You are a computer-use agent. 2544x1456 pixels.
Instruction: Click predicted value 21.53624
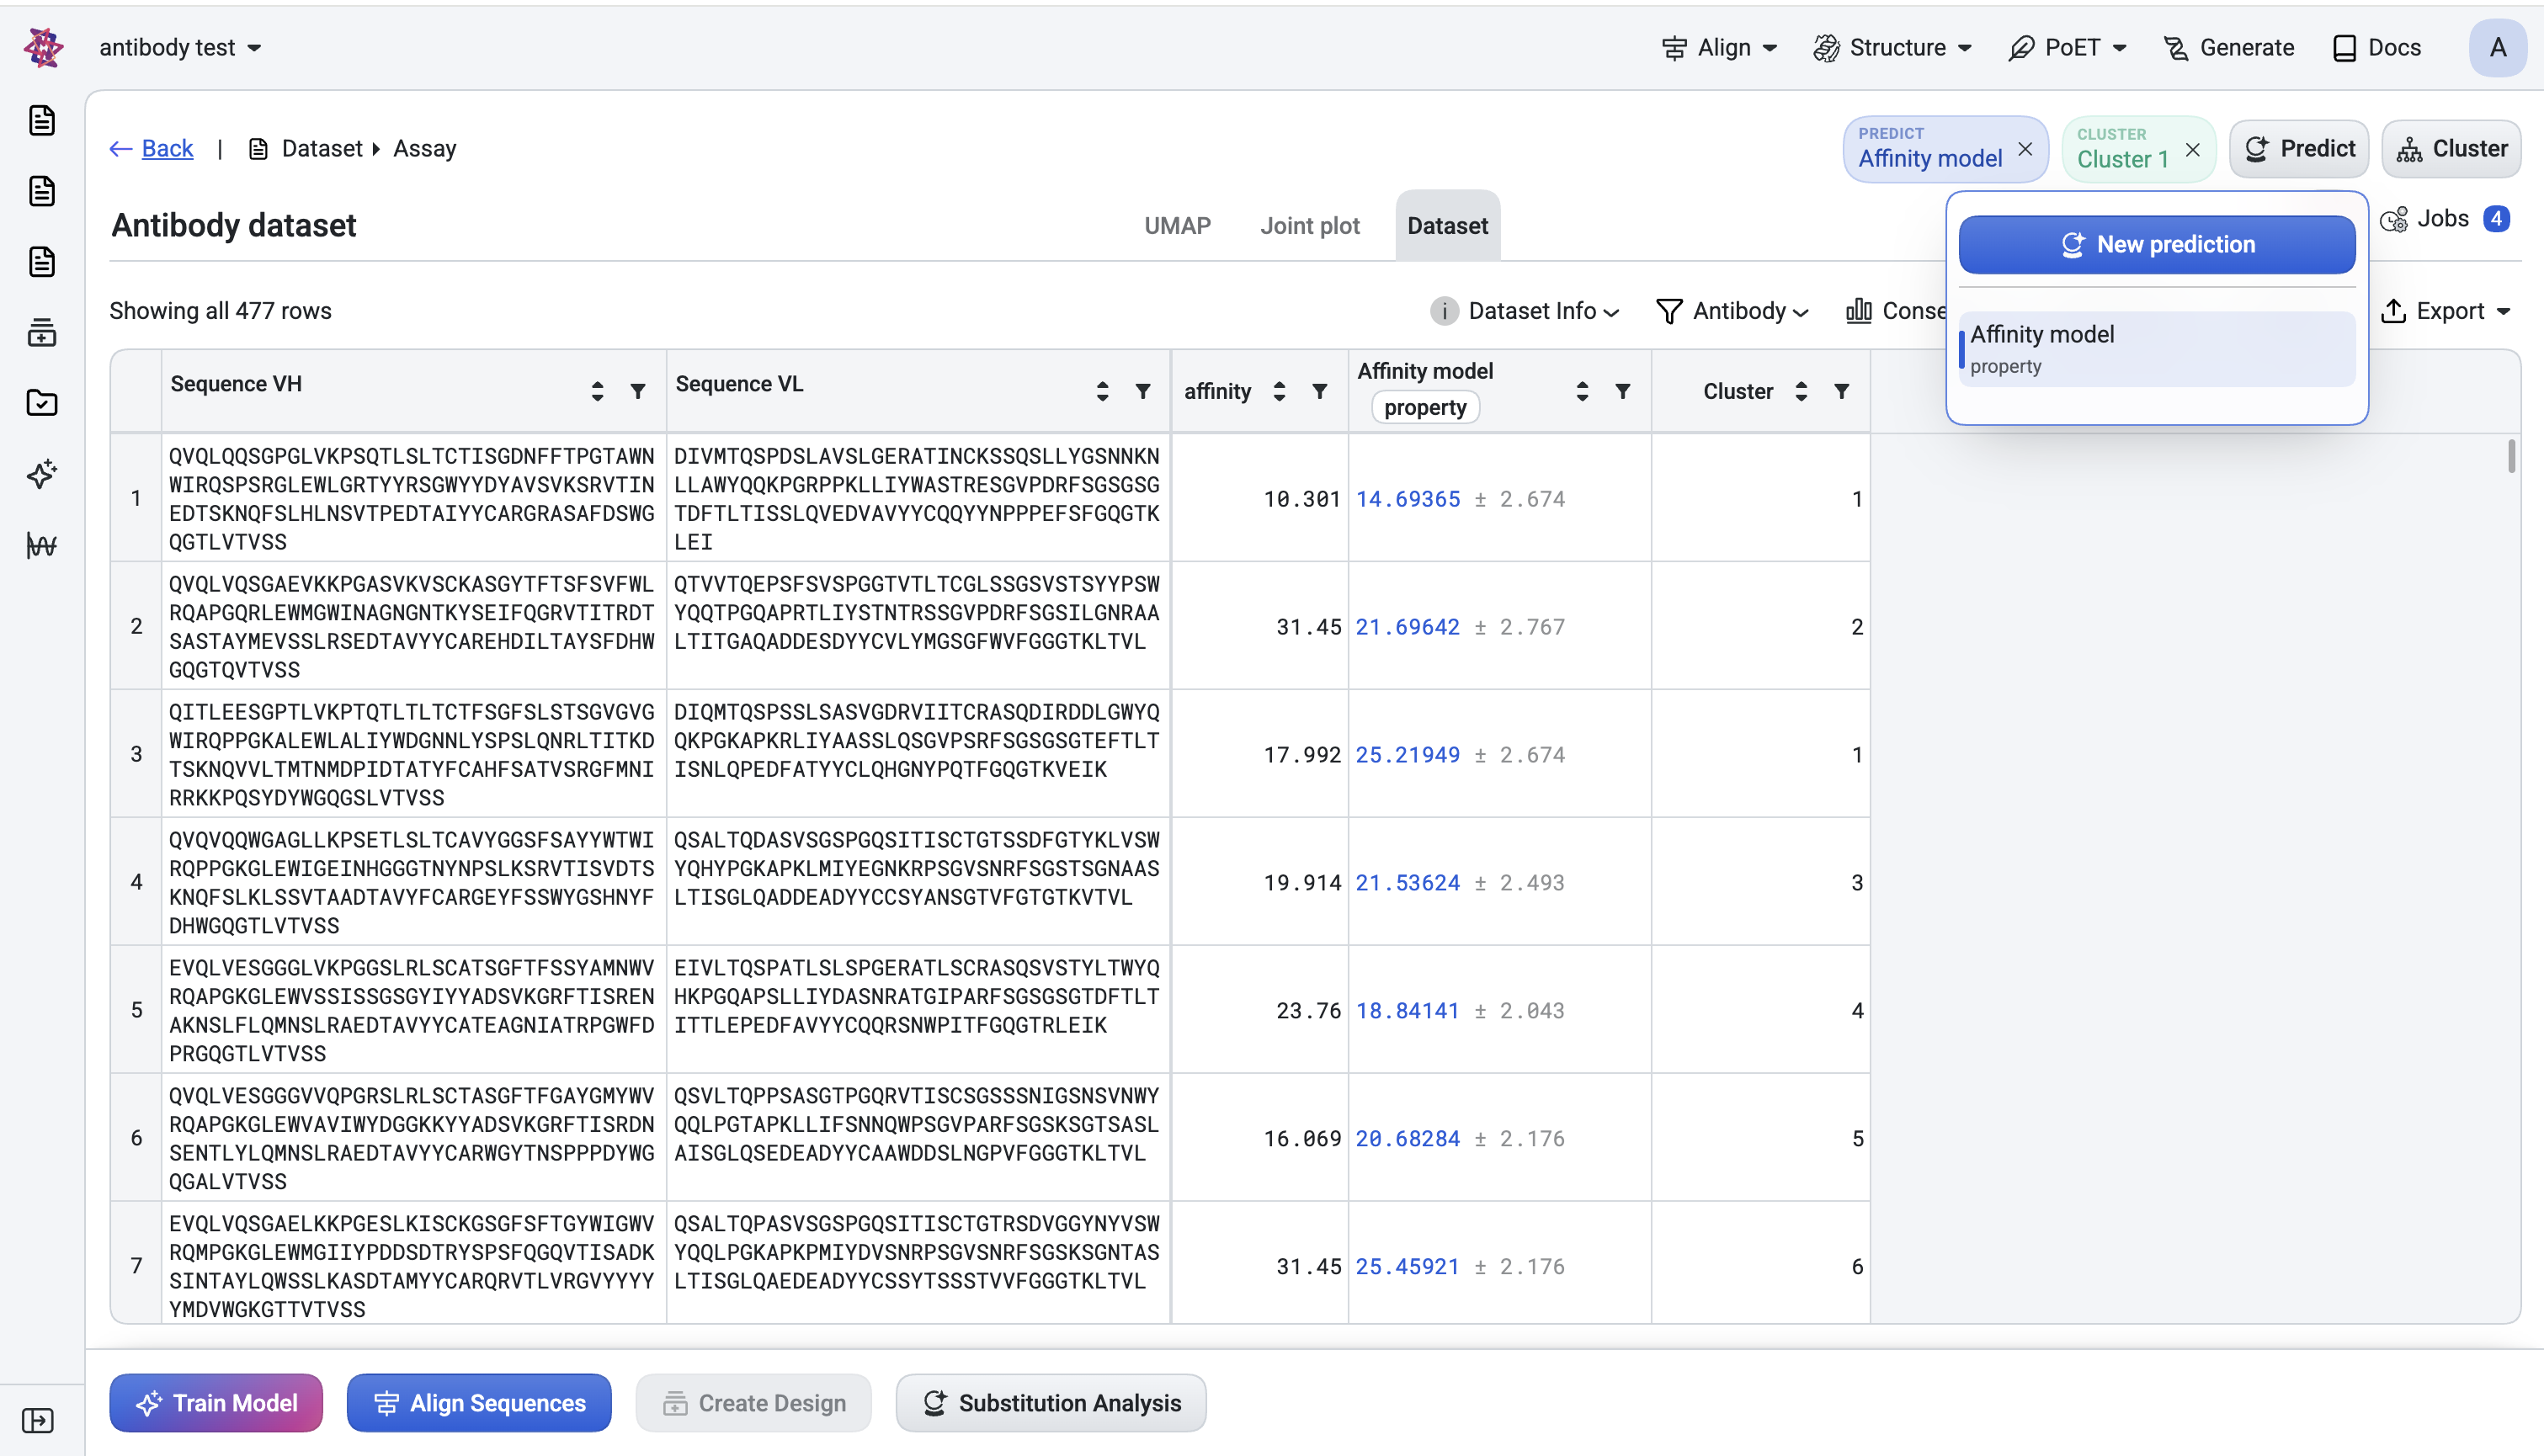click(x=1407, y=883)
